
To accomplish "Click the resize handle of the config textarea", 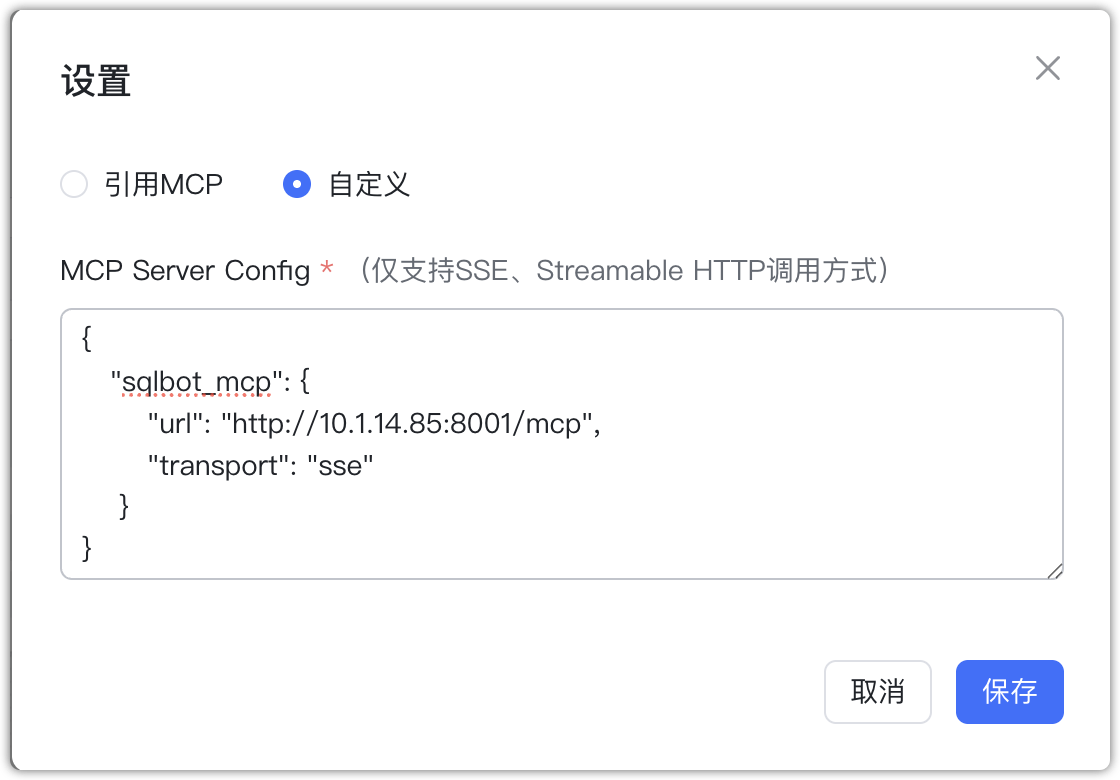I will click(x=1055, y=571).
